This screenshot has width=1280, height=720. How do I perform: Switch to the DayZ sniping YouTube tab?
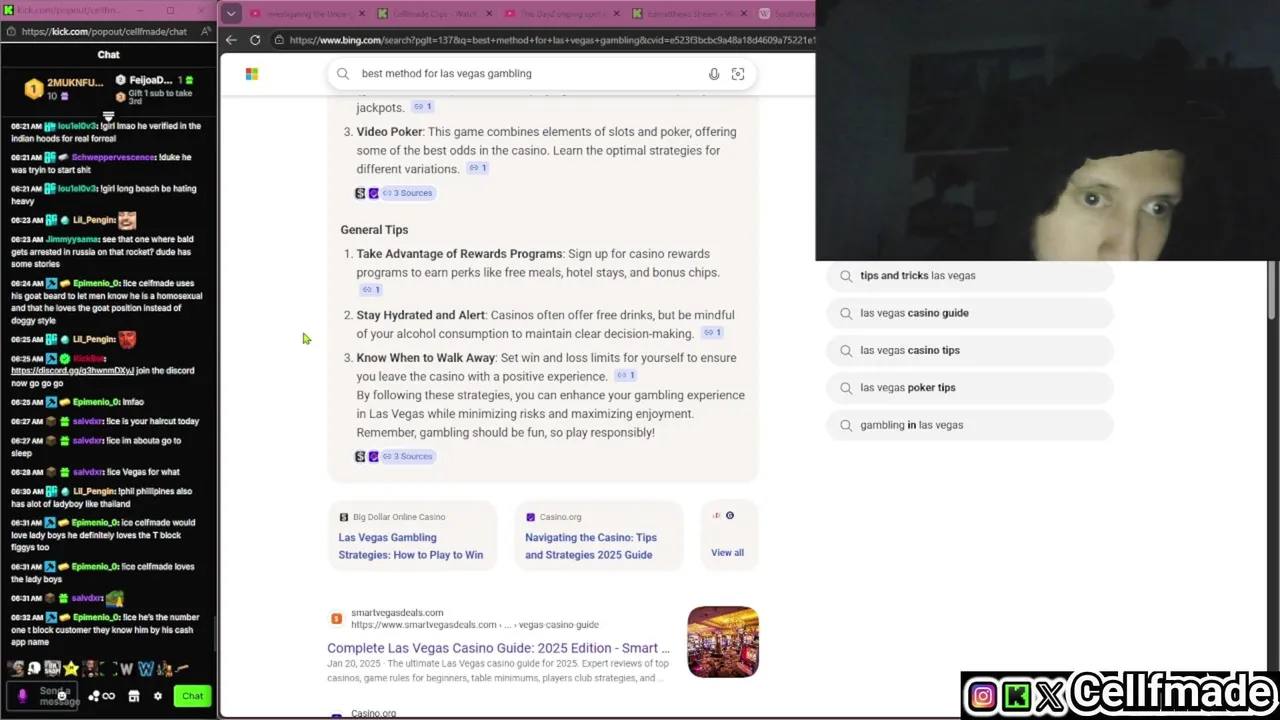tap(562, 14)
